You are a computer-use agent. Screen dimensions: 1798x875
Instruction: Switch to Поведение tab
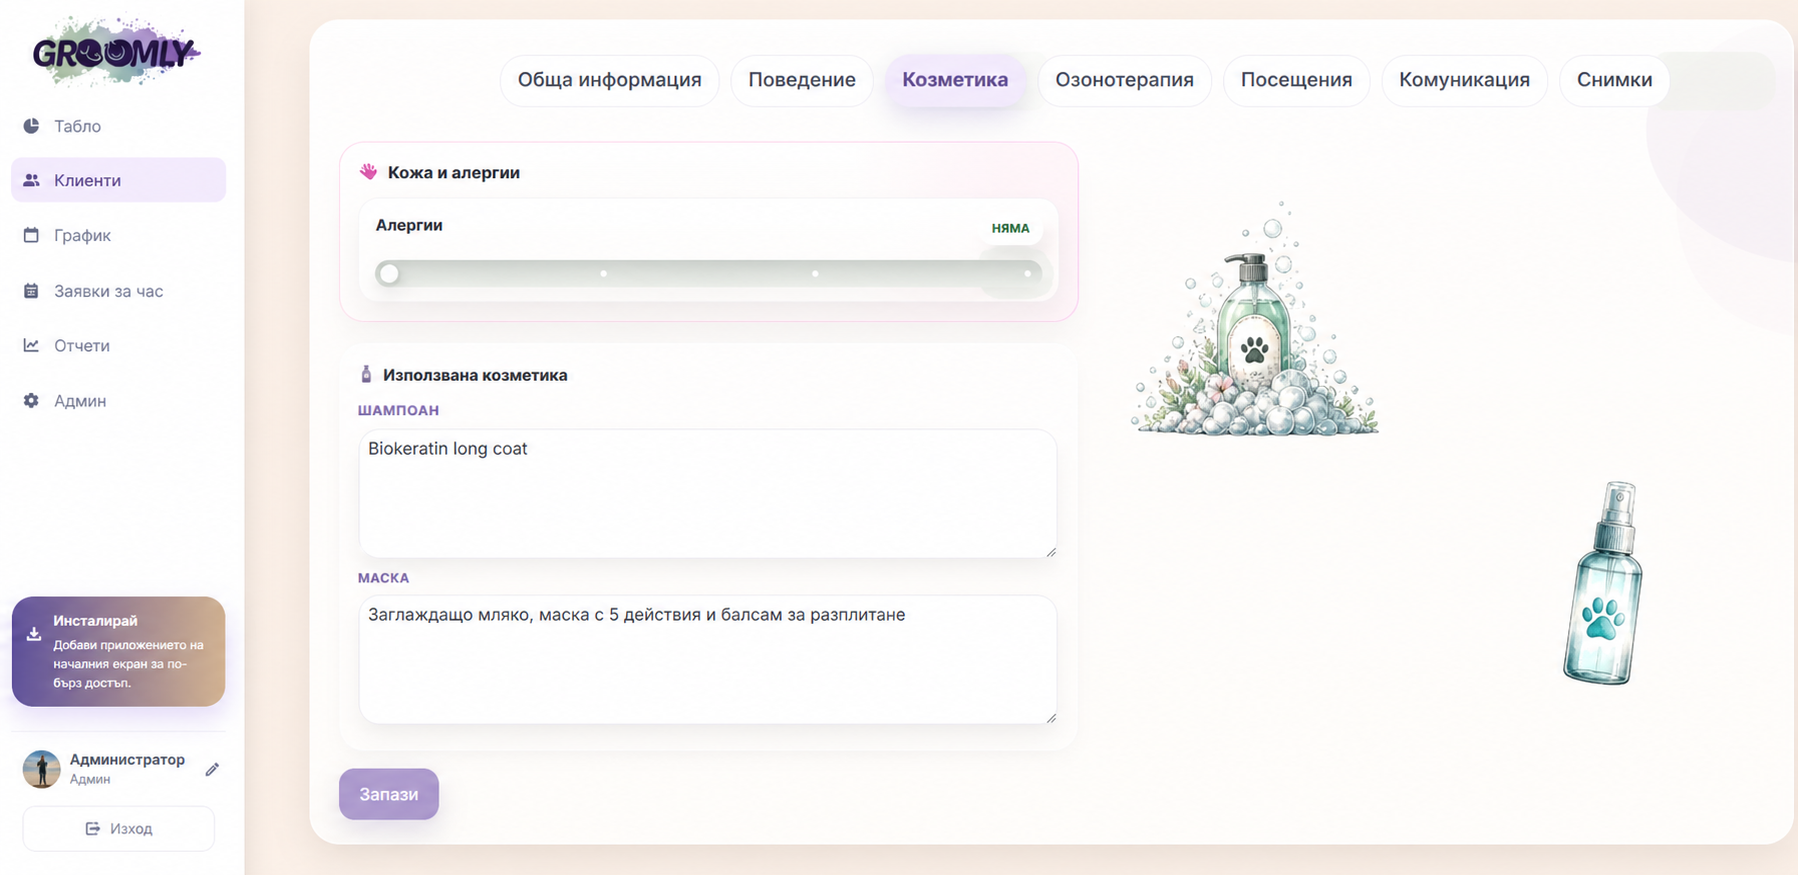click(802, 80)
